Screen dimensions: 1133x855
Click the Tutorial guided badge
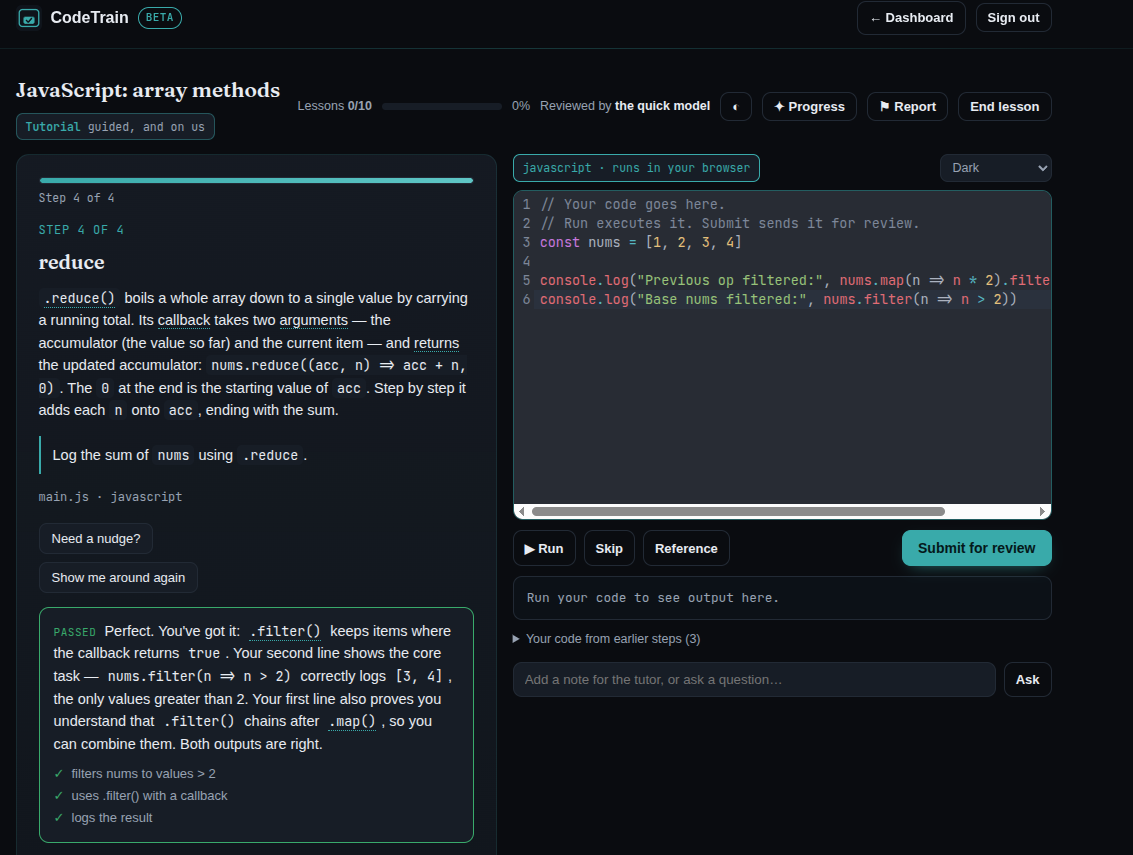(116, 126)
